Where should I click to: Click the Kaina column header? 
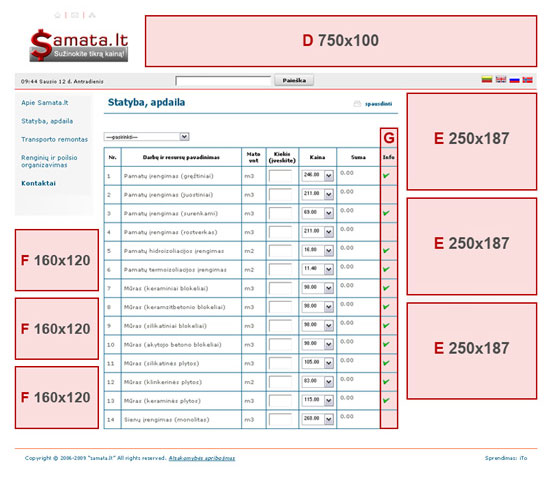click(x=317, y=157)
